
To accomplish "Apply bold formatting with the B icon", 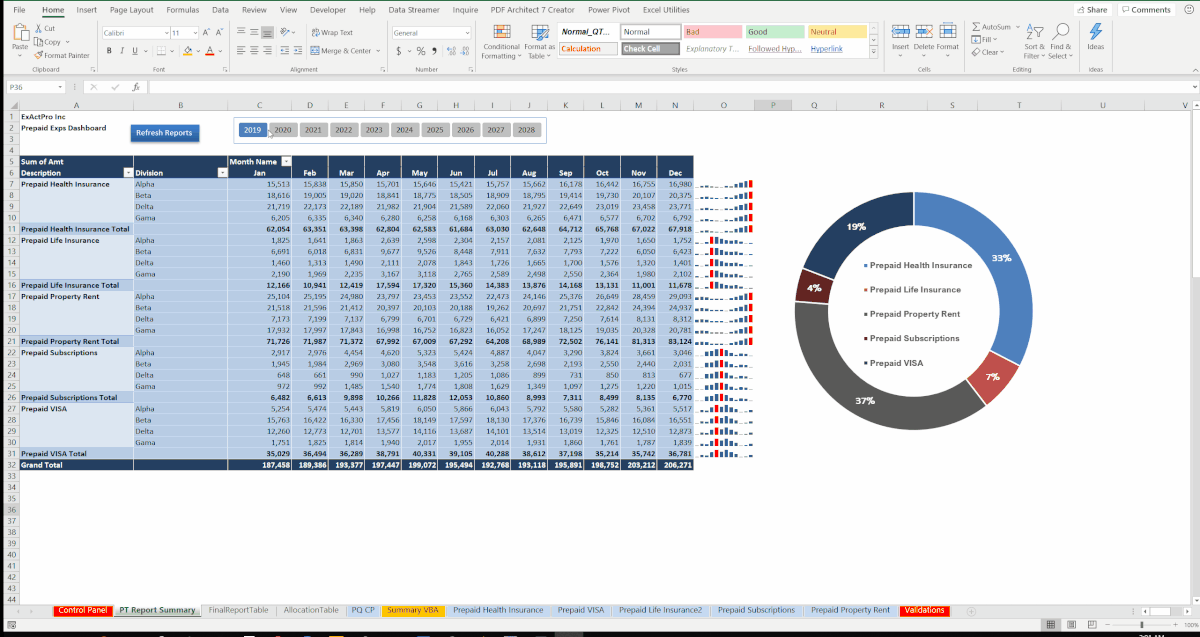I will 108,50.
